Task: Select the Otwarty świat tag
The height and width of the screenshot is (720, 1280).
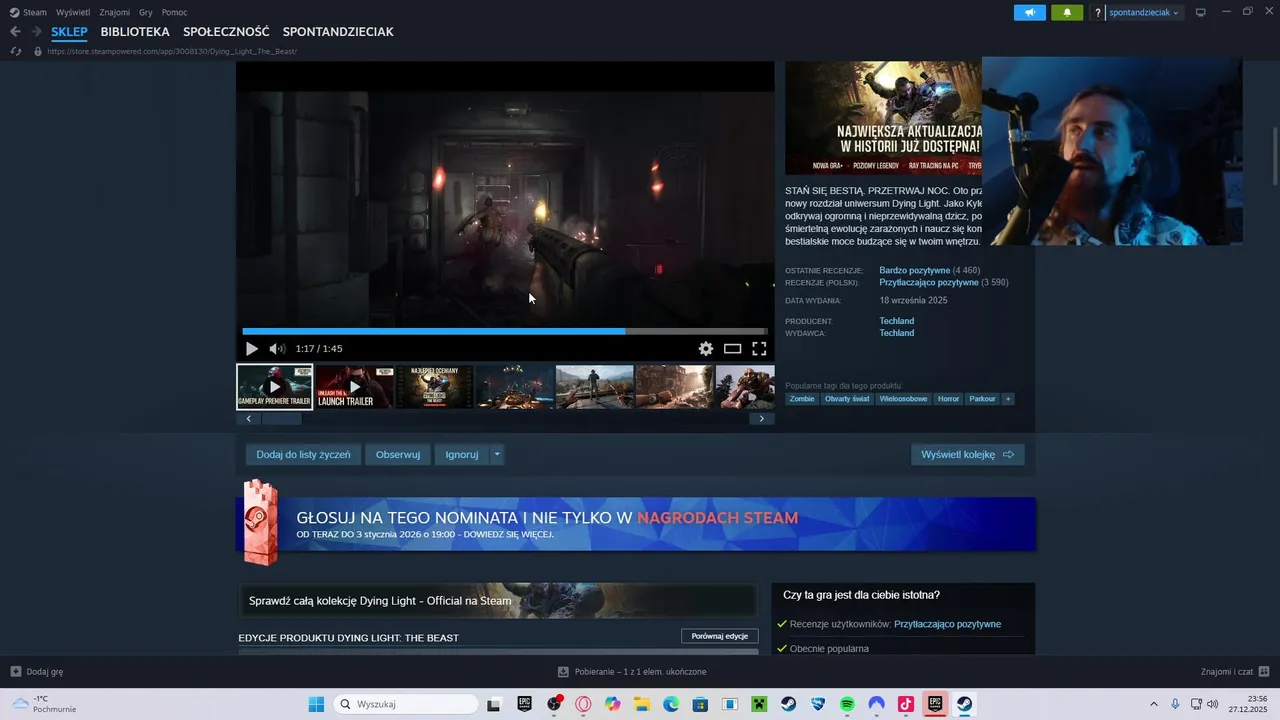Action: (x=846, y=399)
